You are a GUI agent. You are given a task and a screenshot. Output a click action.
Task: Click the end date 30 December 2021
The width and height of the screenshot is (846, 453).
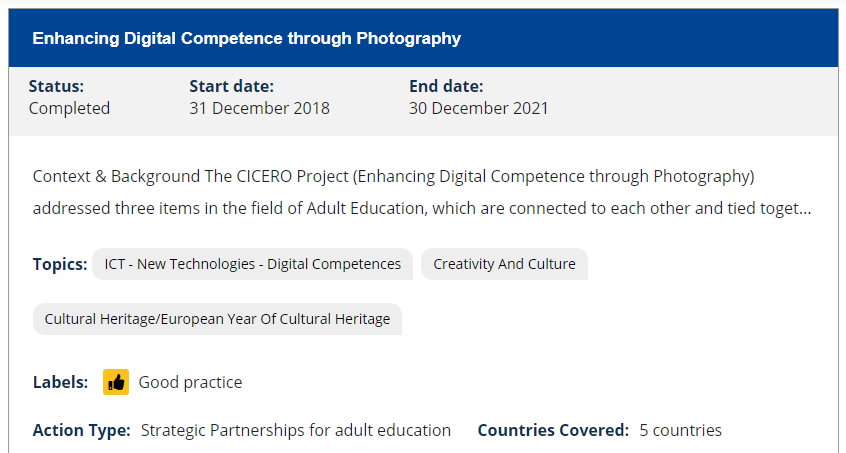(478, 108)
